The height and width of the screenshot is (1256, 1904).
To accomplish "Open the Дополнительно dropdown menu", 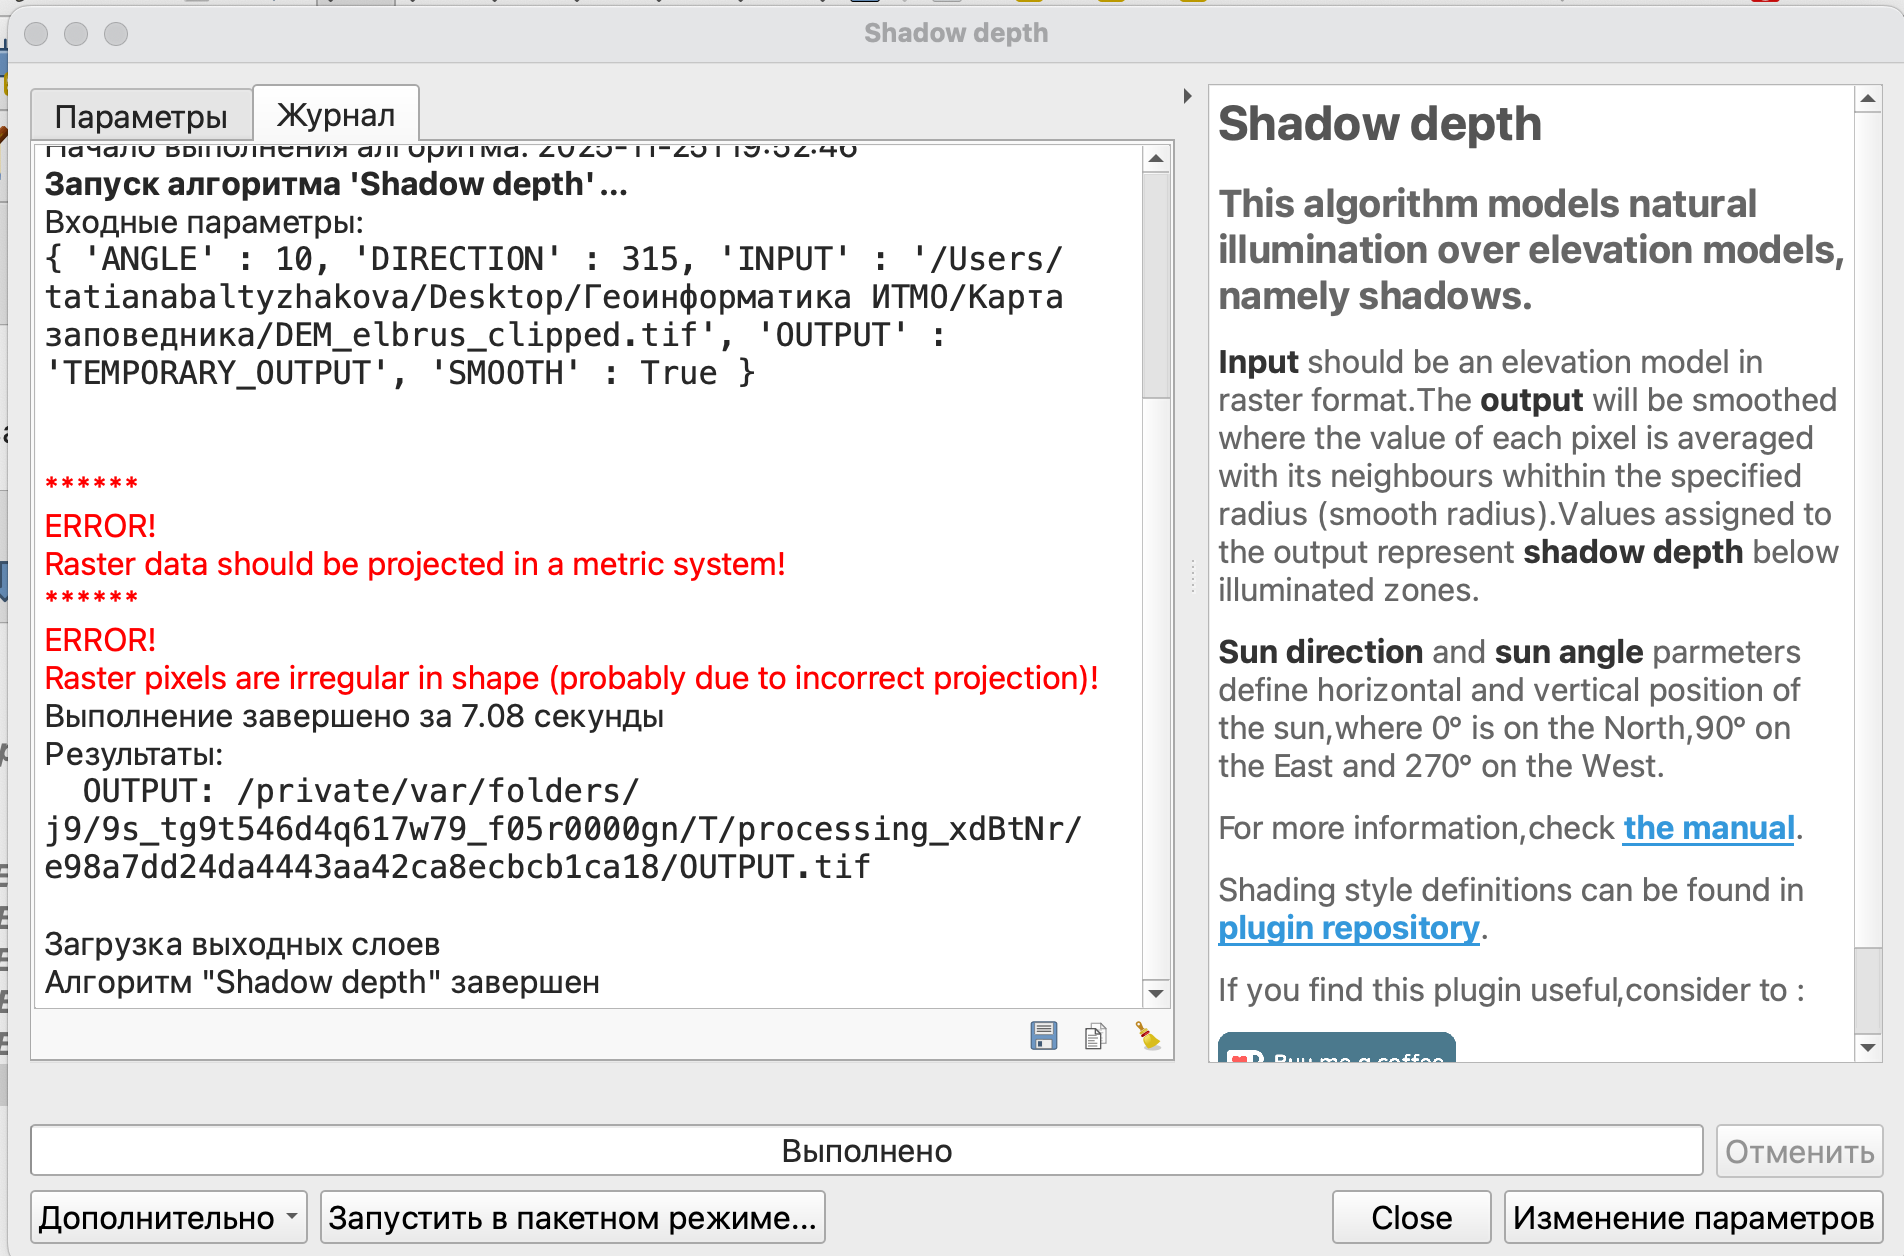I will tap(168, 1217).
